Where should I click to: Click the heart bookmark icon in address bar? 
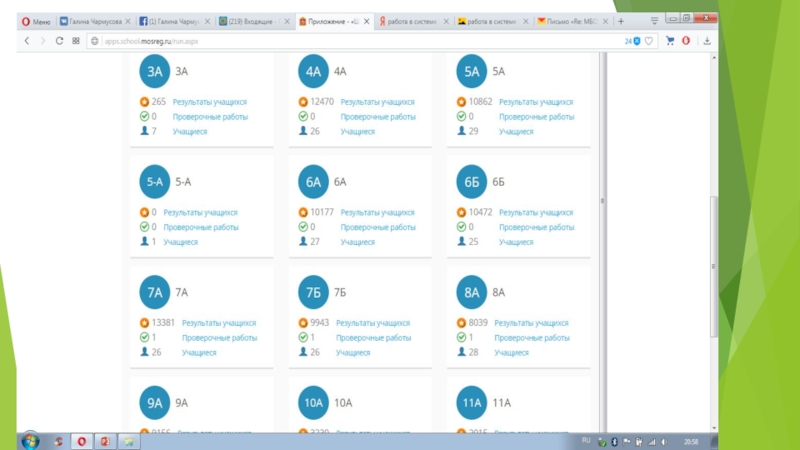tap(648, 41)
